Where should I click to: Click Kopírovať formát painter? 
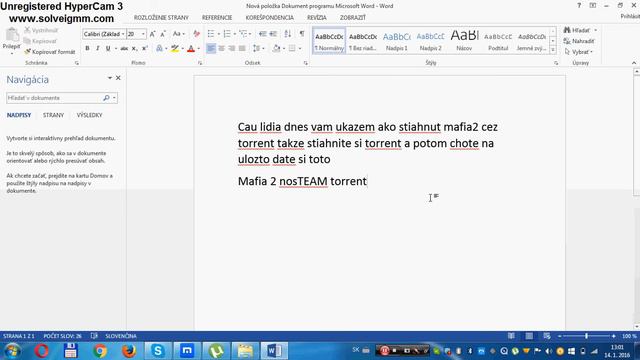(50, 52)
